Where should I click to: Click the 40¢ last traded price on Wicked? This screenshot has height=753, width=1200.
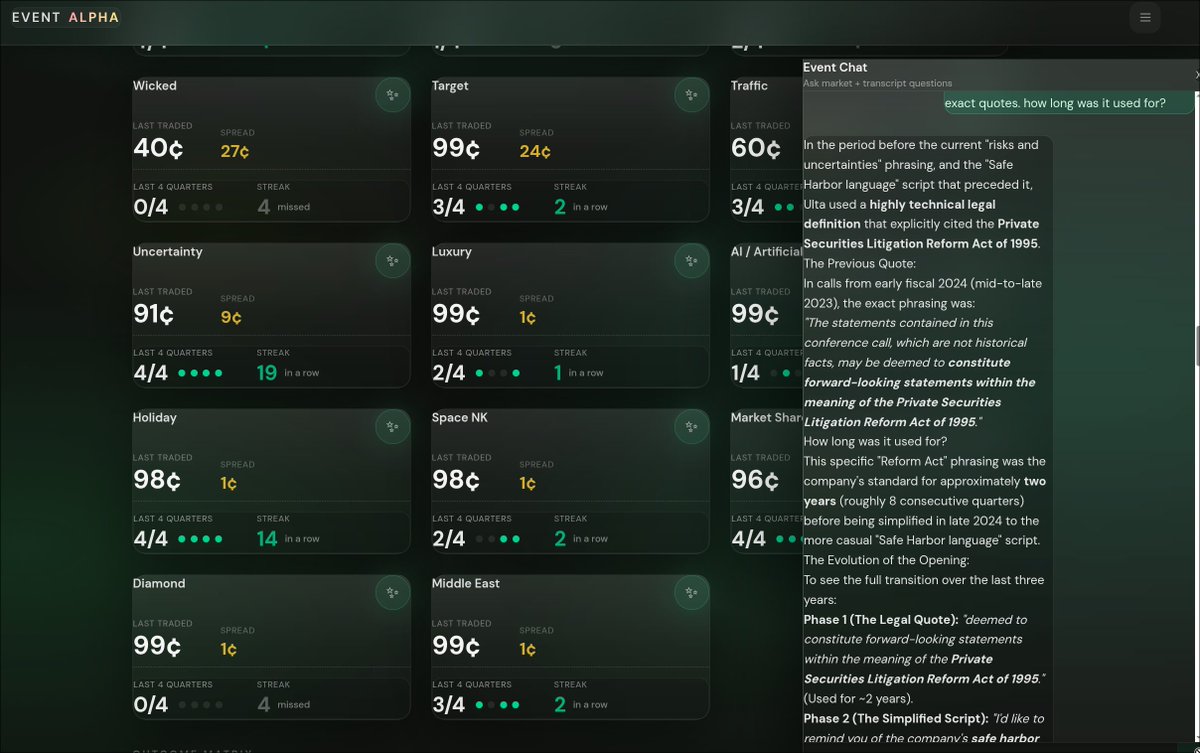click(x=158, y=149)
